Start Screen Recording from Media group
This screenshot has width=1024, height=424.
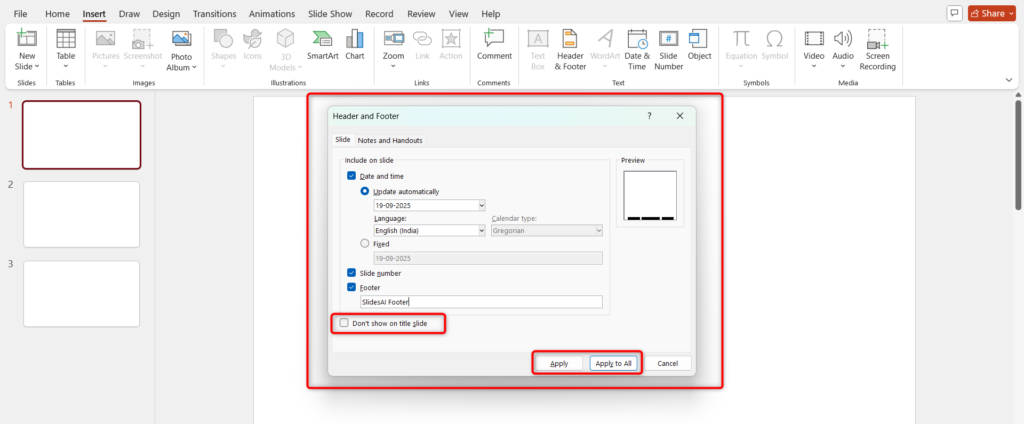point(879,48)
